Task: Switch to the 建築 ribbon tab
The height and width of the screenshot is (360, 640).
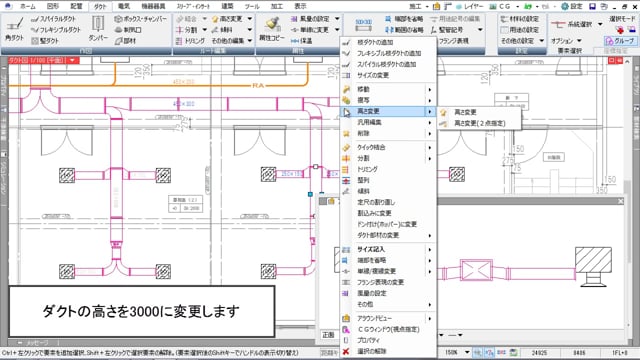Action: pyautogui.click(x=227, y=7)
